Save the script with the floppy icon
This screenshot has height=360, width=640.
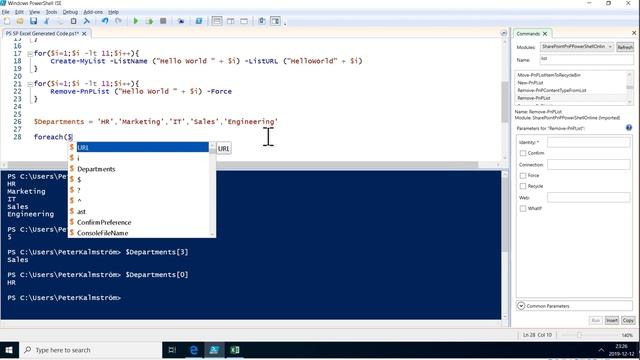(33, 21)
